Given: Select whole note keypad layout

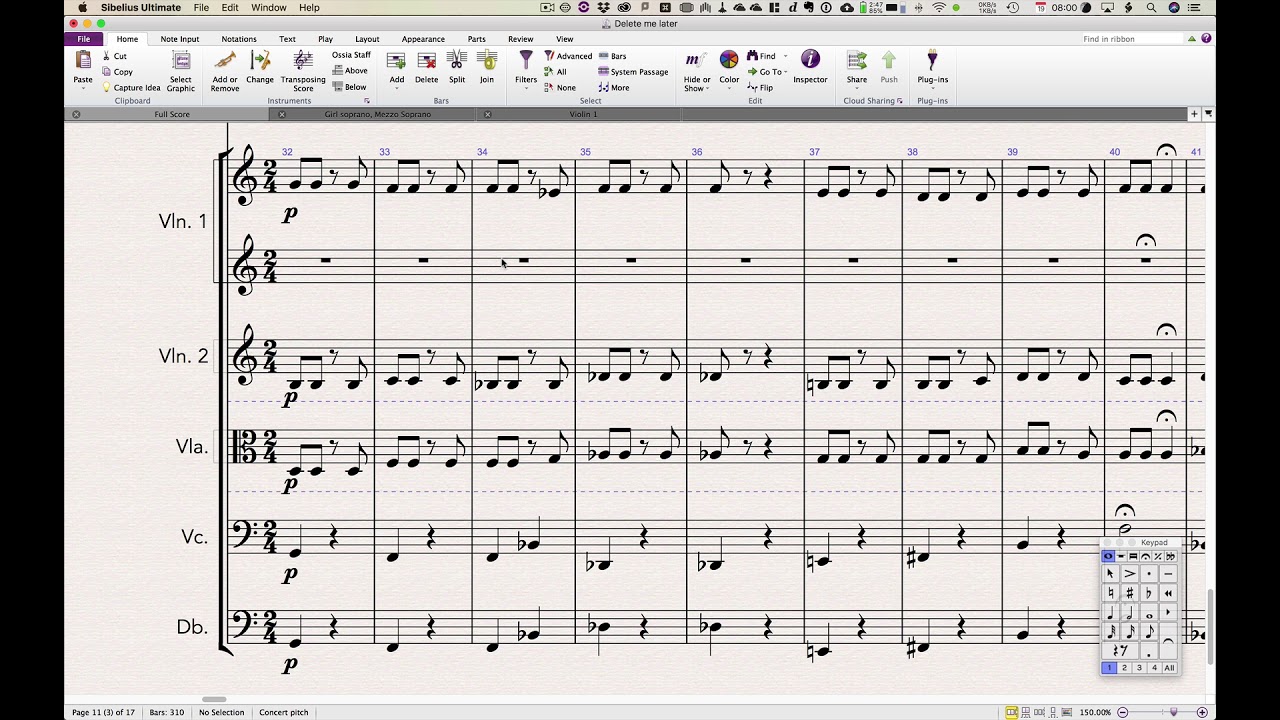Looking at the screenshot, I should click(1107, 556).
